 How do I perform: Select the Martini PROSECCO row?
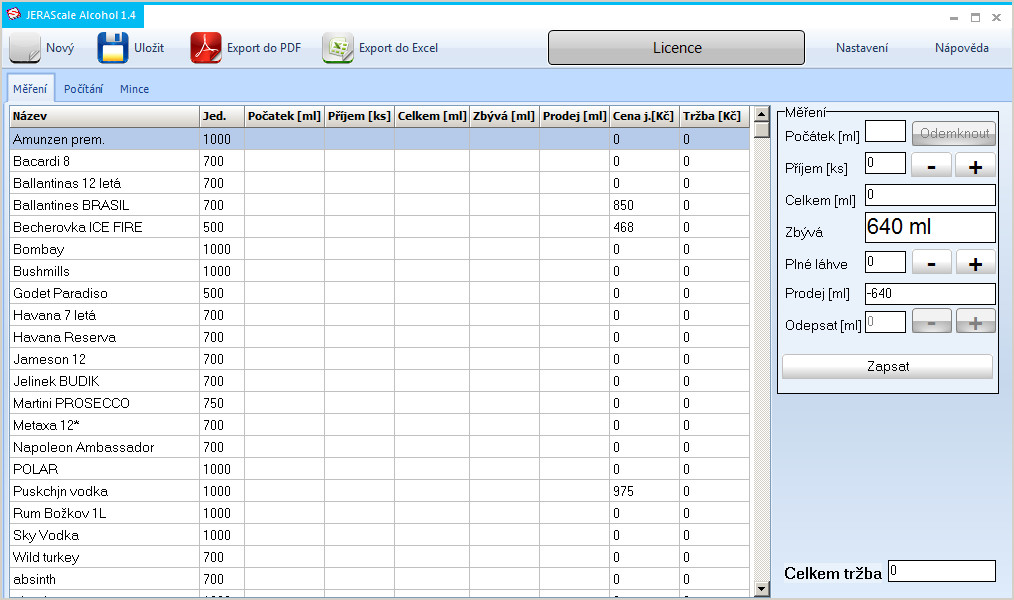point(380,403)
